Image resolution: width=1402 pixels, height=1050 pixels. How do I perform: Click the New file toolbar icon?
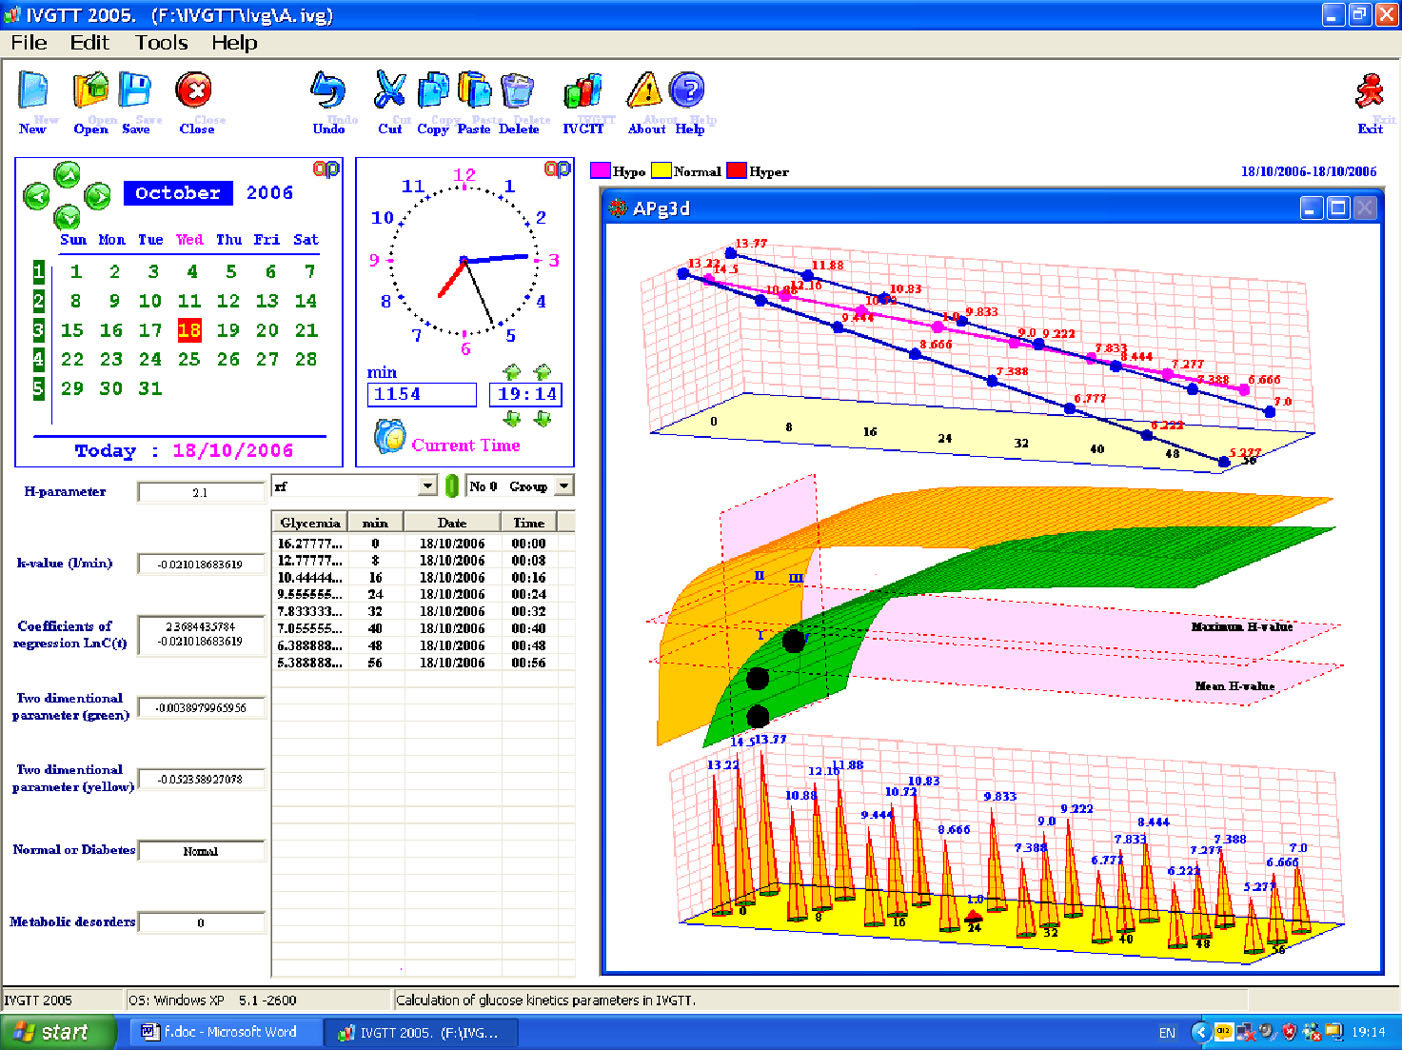tap(33, 93)
